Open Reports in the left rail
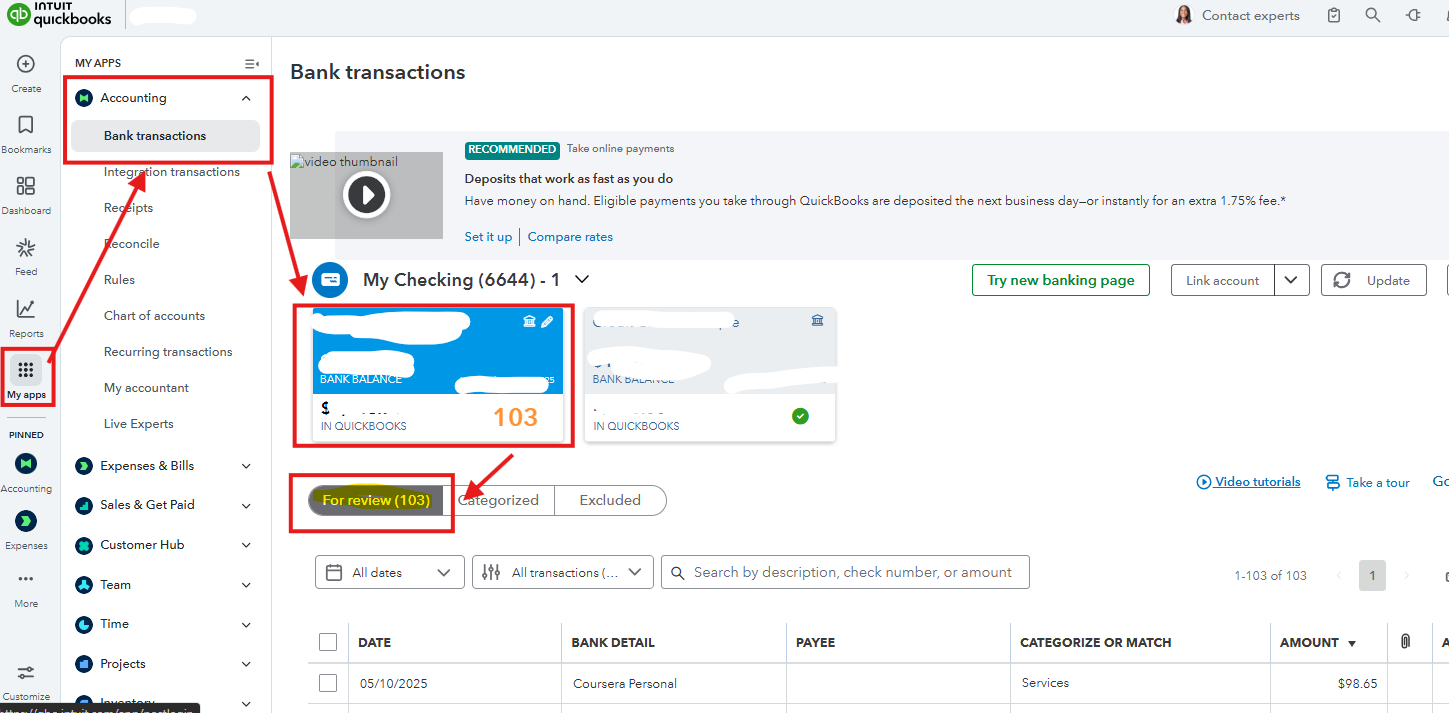 click(26, 309)
